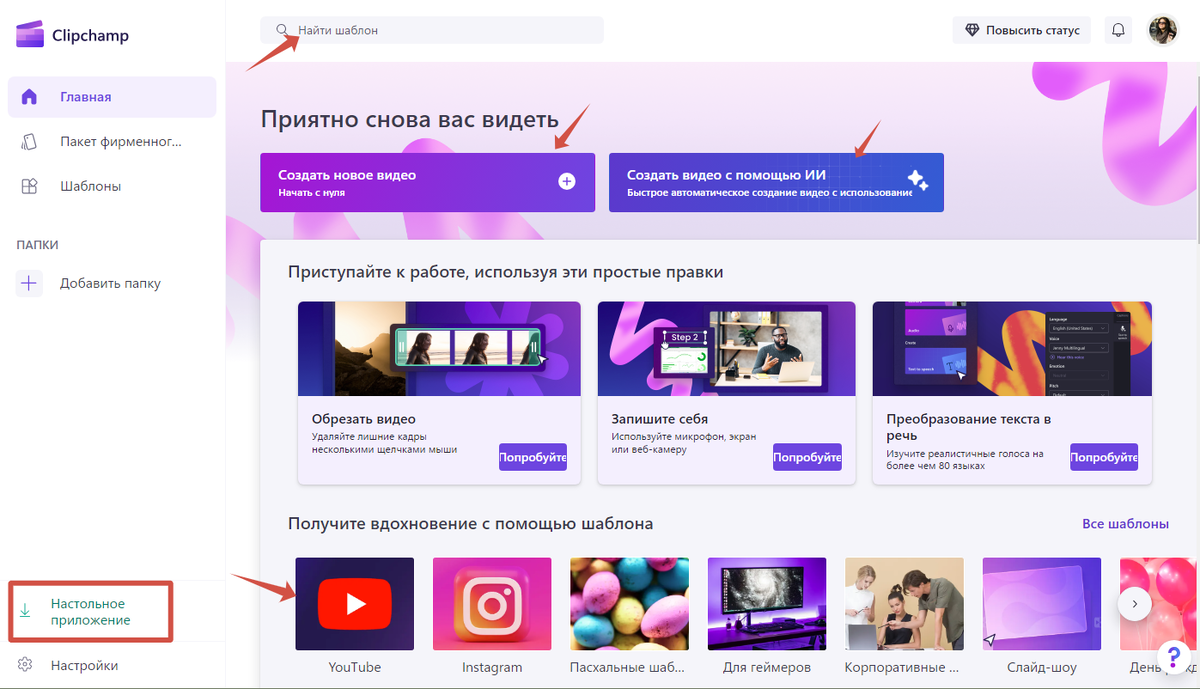Click the Повысить статус button

[1021, 29]
